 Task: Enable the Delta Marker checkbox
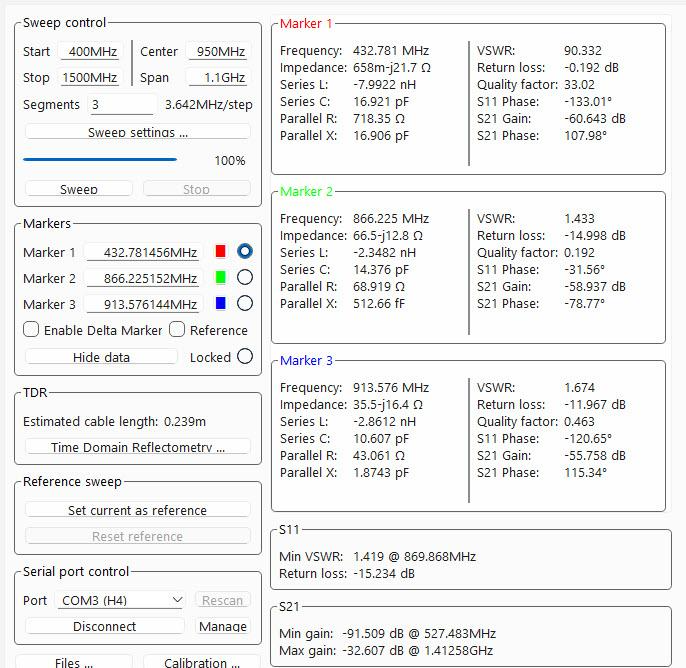pyautogui.click(x=31, y=329)
